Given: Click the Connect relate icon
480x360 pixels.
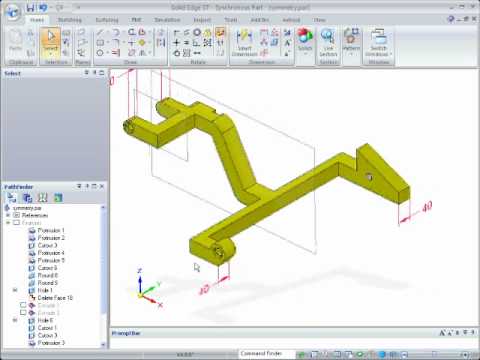Looking at the screenshot, I should click(177, 32).
